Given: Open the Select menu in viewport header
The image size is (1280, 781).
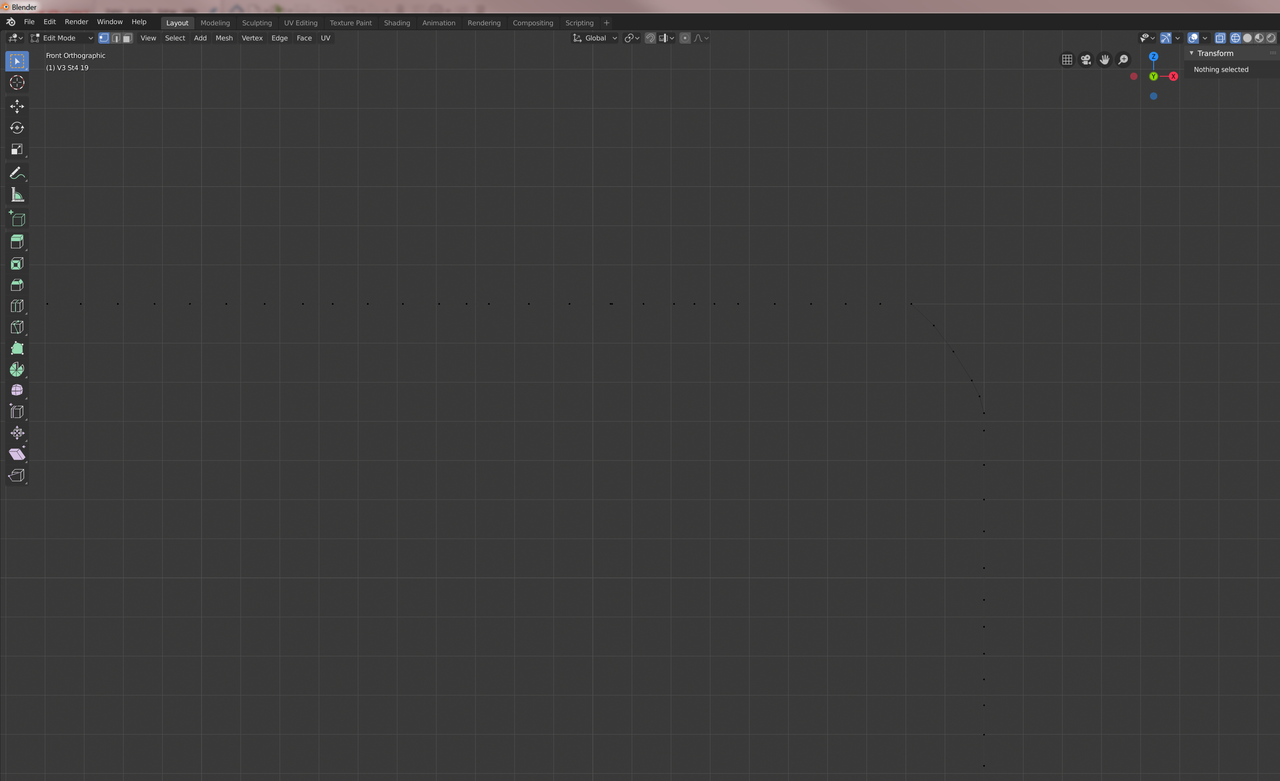Looking at the screenshot, I should [x=175, y=38].
